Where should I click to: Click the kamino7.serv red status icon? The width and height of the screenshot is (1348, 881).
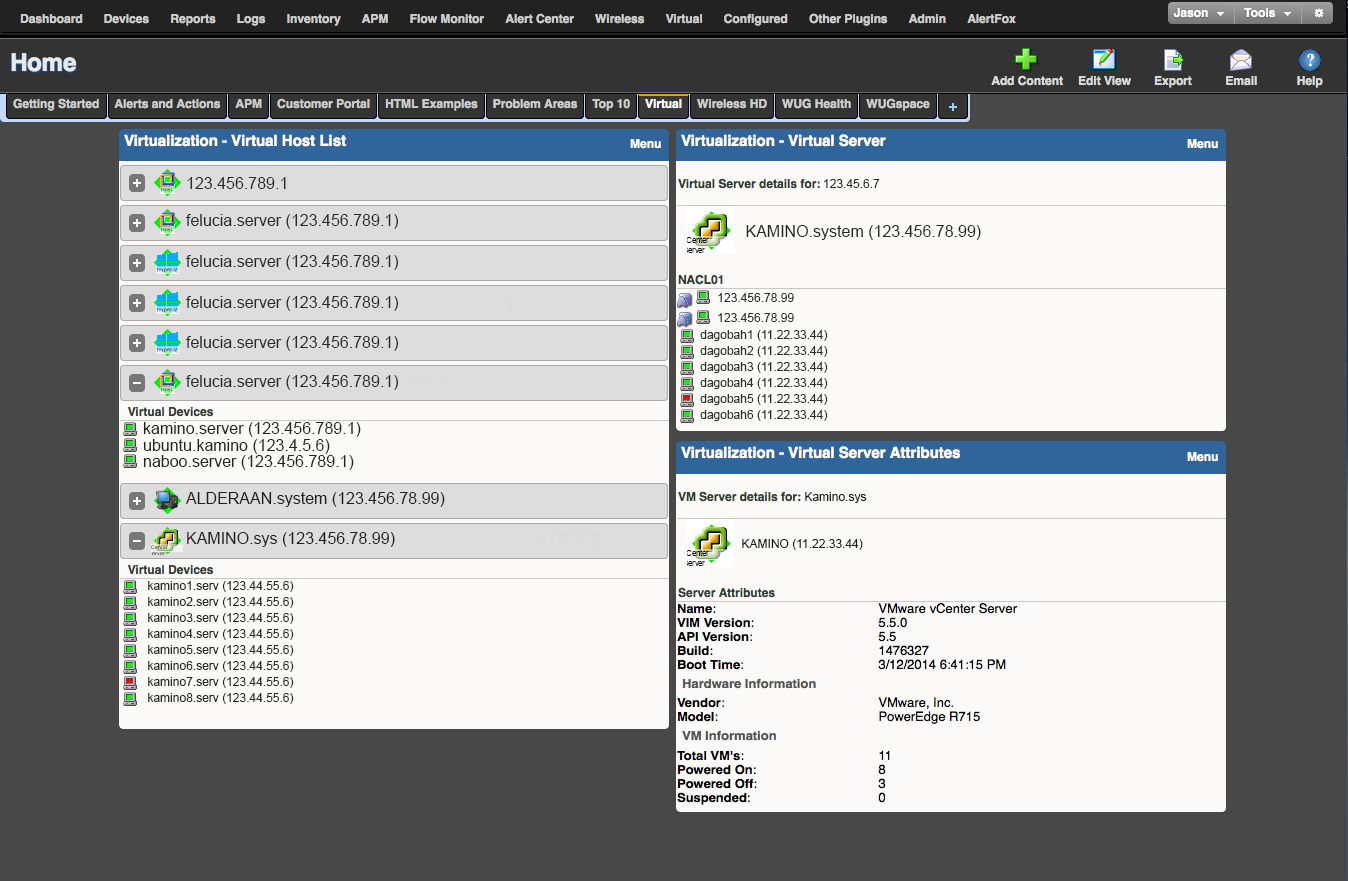130,682
